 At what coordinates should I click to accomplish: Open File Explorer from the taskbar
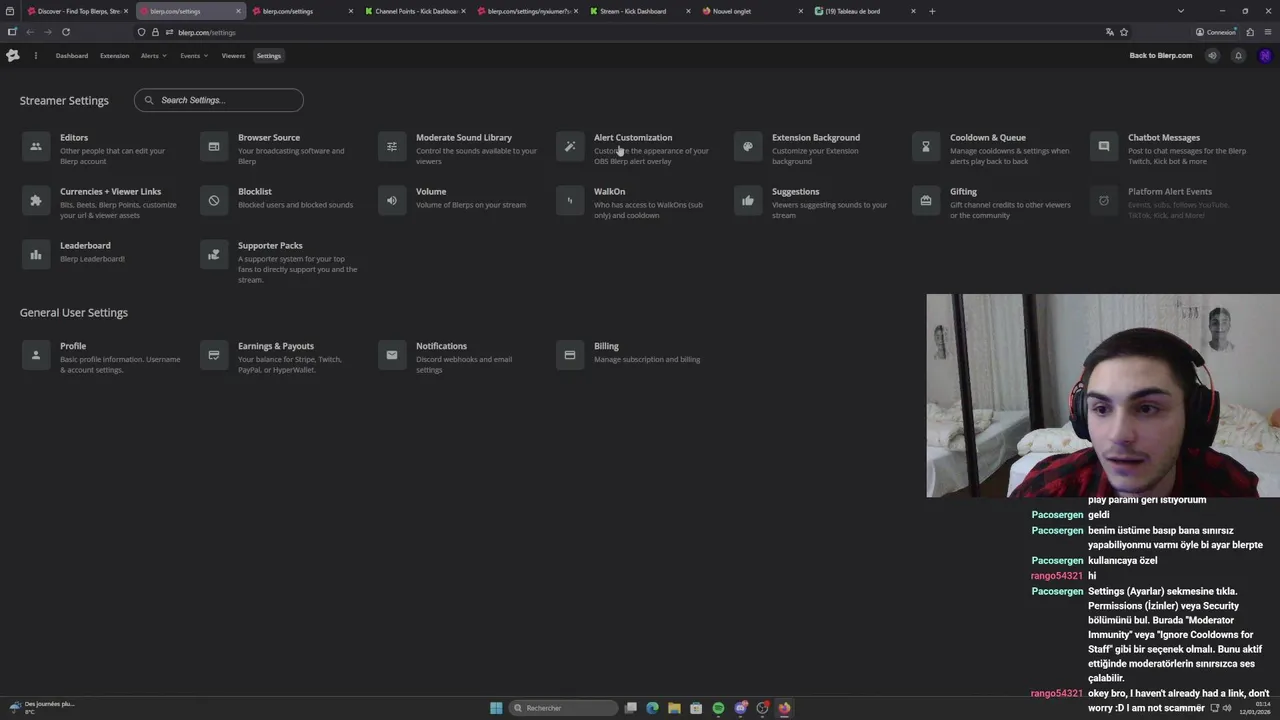point(674,708)
